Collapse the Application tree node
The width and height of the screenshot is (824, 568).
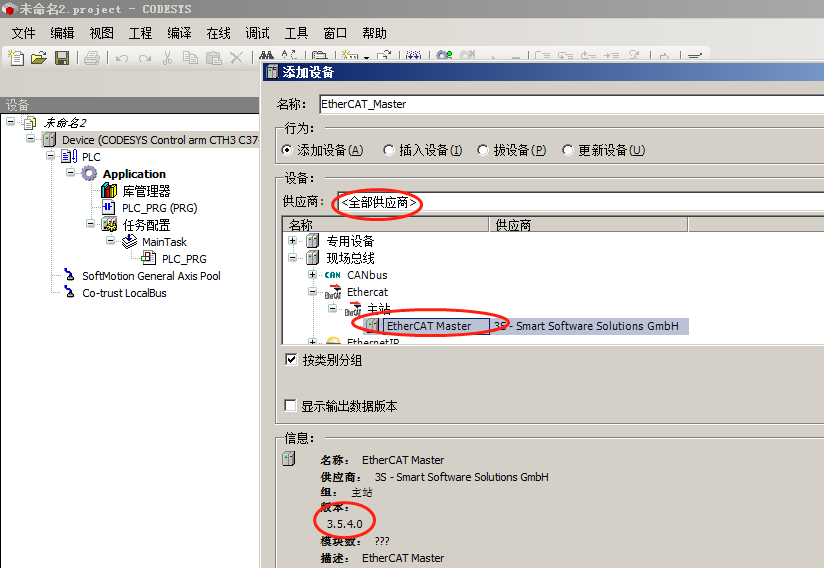tap(70, 172)
